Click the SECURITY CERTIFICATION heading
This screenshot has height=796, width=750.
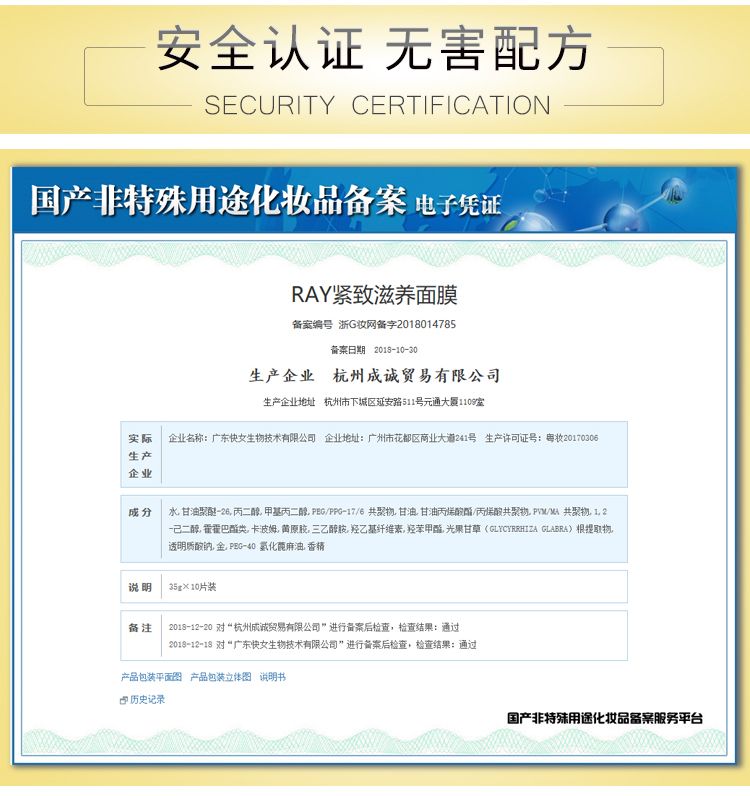pyautogui.click(x=377, y=106)
